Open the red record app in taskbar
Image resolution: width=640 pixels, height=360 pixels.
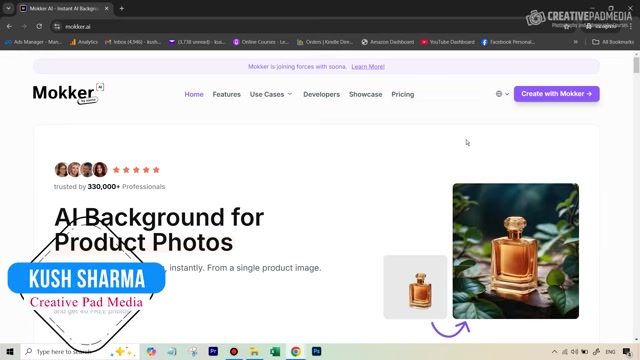tap(234, 351)
